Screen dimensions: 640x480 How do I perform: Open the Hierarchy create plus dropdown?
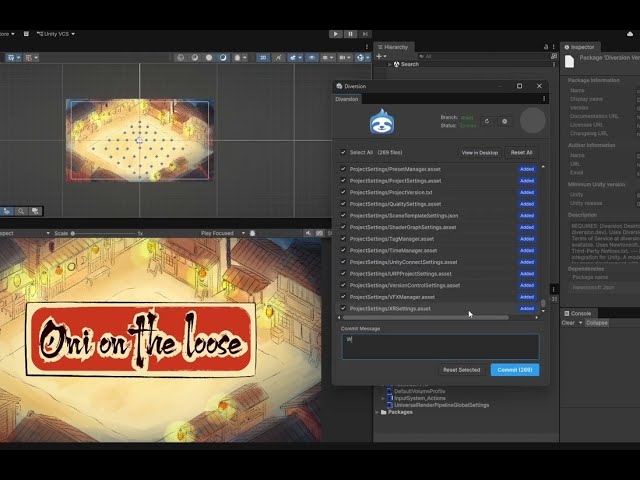click(x=381, y=56)
